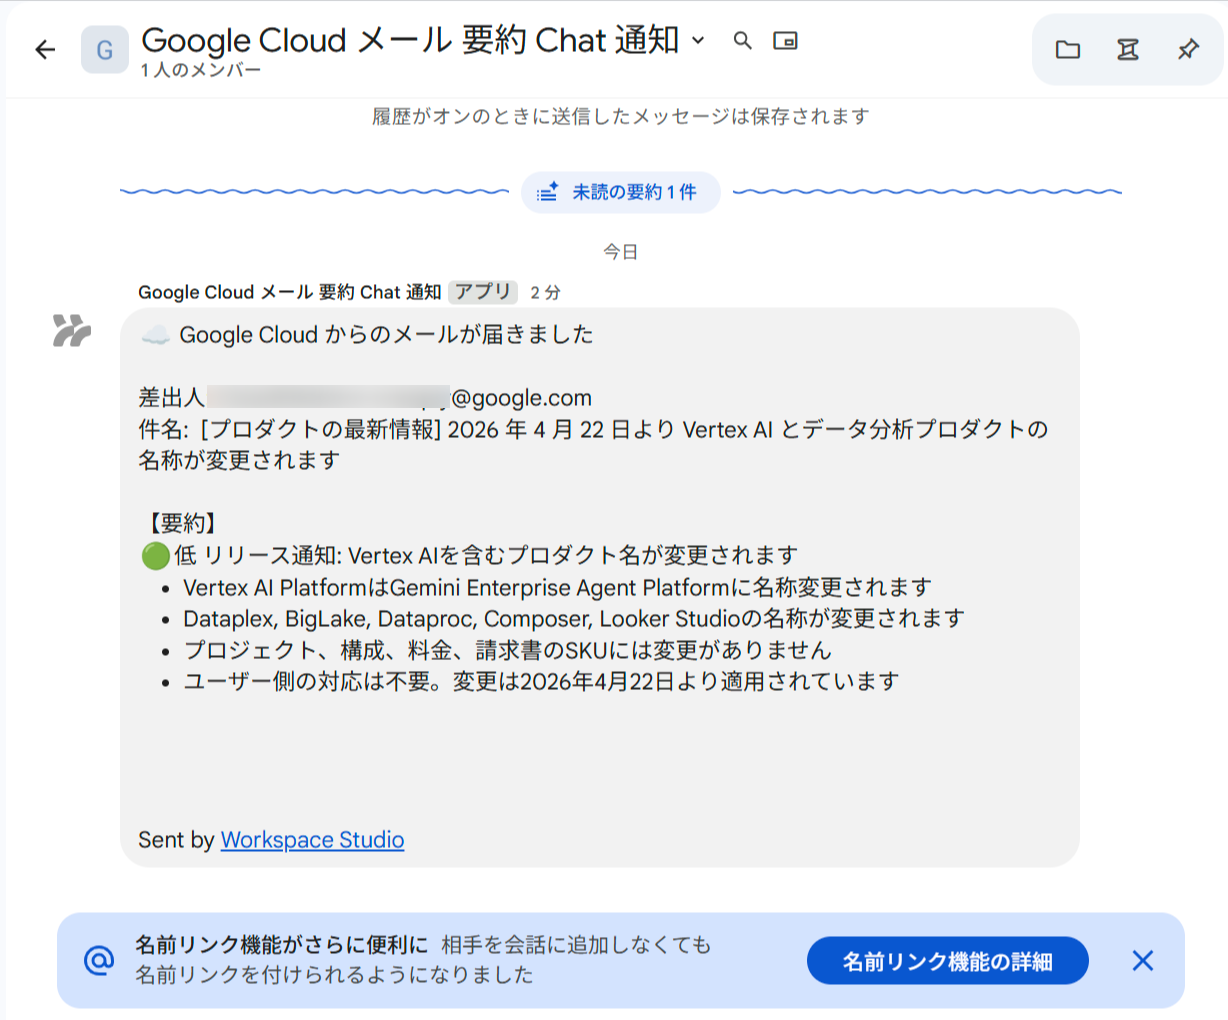
Task: Go back with the left arrow icon
Action: (x=45, y=49)
